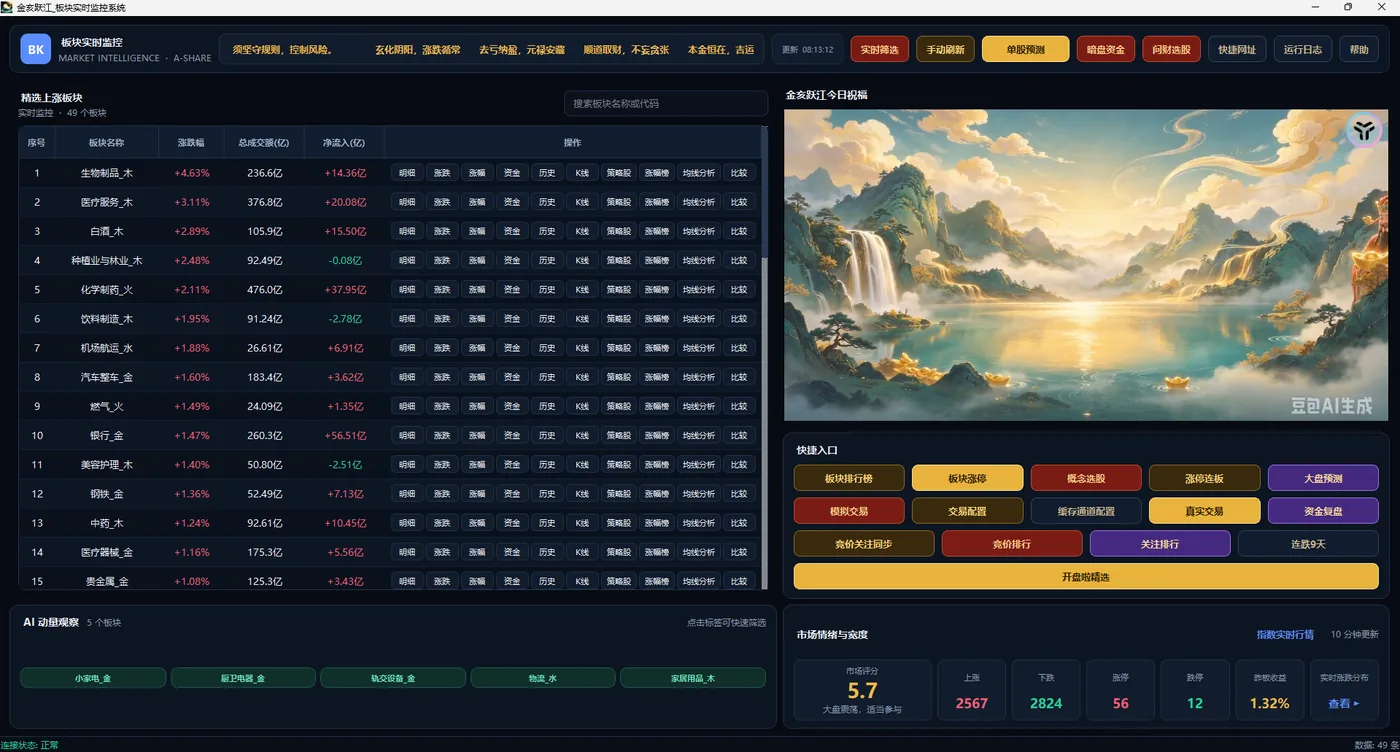Open 快捷网址 menu

click(1237, 49)
